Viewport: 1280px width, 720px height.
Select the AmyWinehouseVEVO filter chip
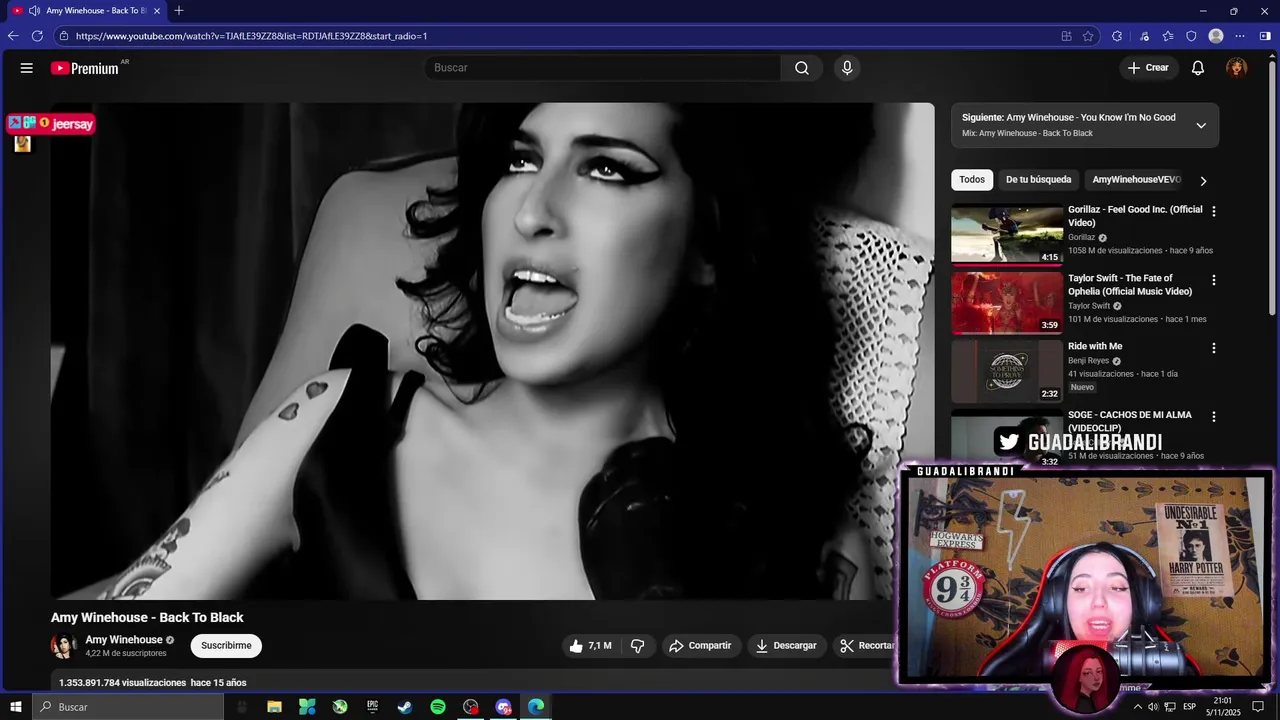tap(1137, 180)
